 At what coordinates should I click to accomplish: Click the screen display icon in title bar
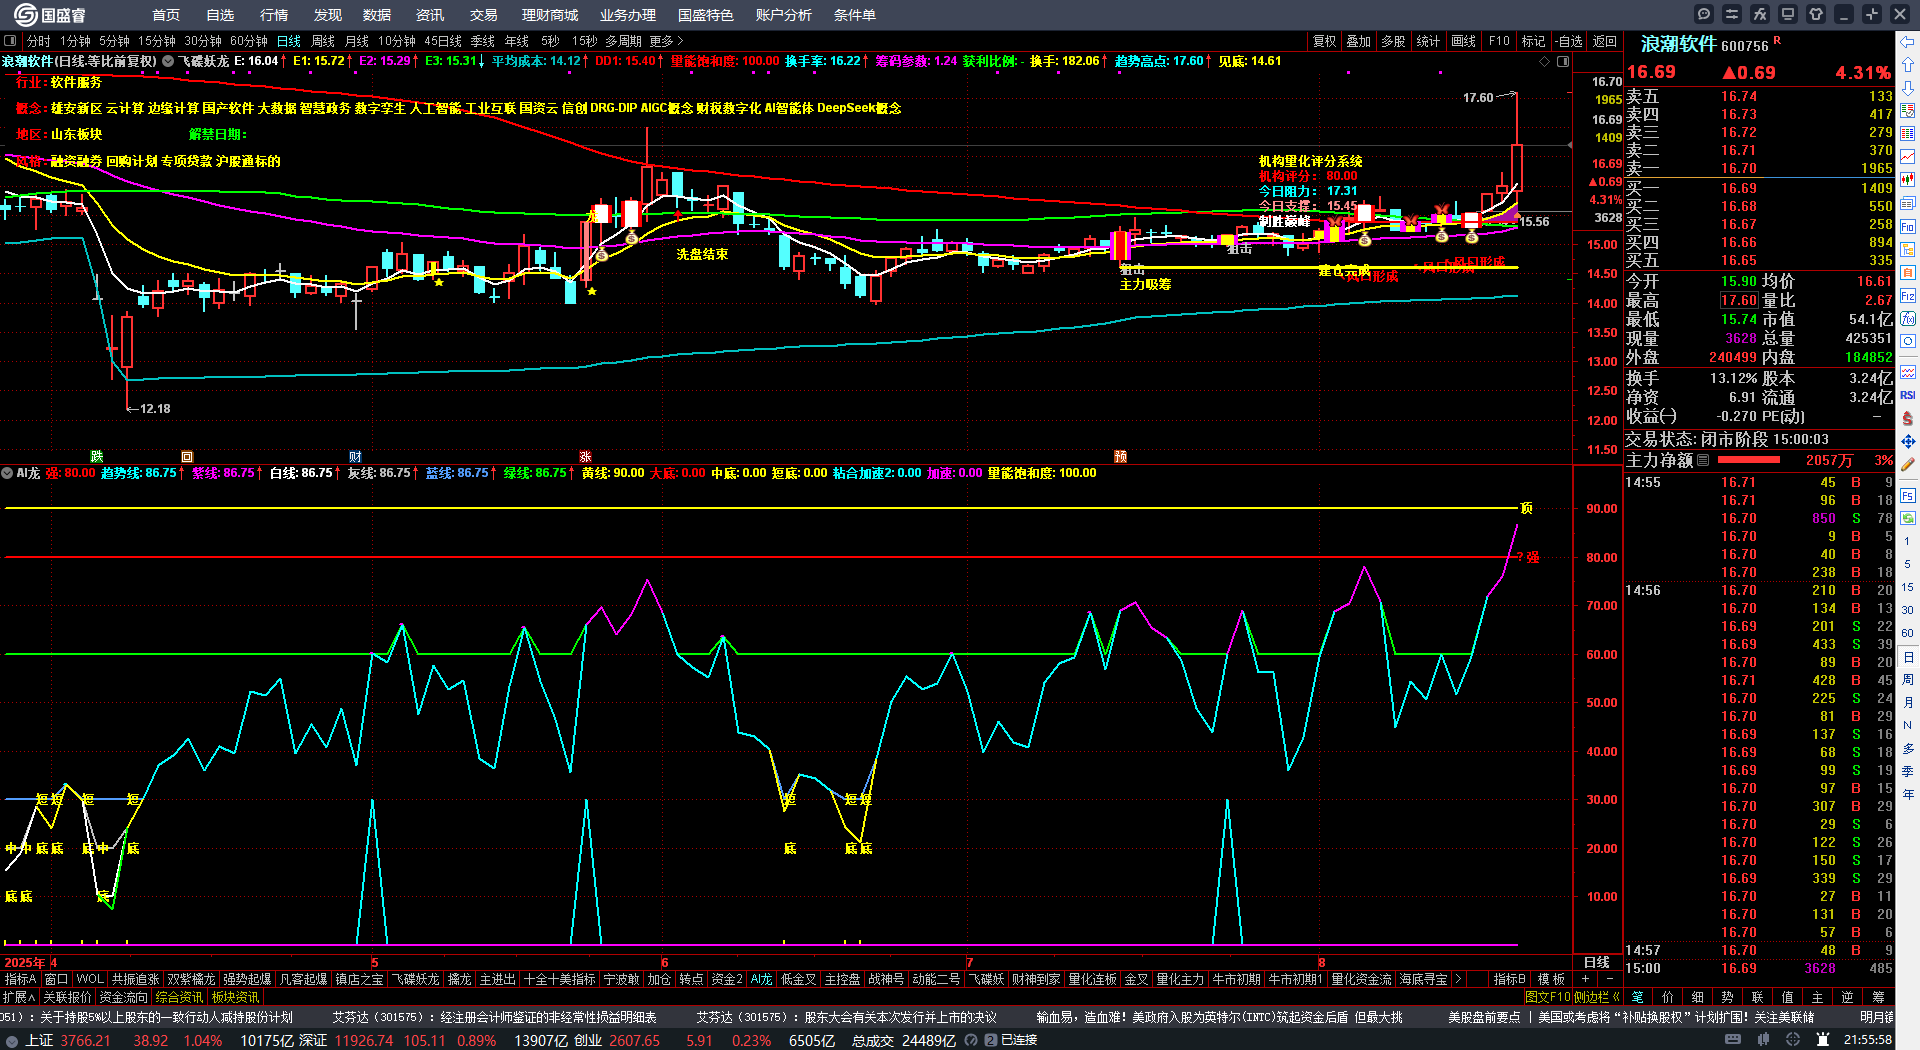(x=1788, y=14)
